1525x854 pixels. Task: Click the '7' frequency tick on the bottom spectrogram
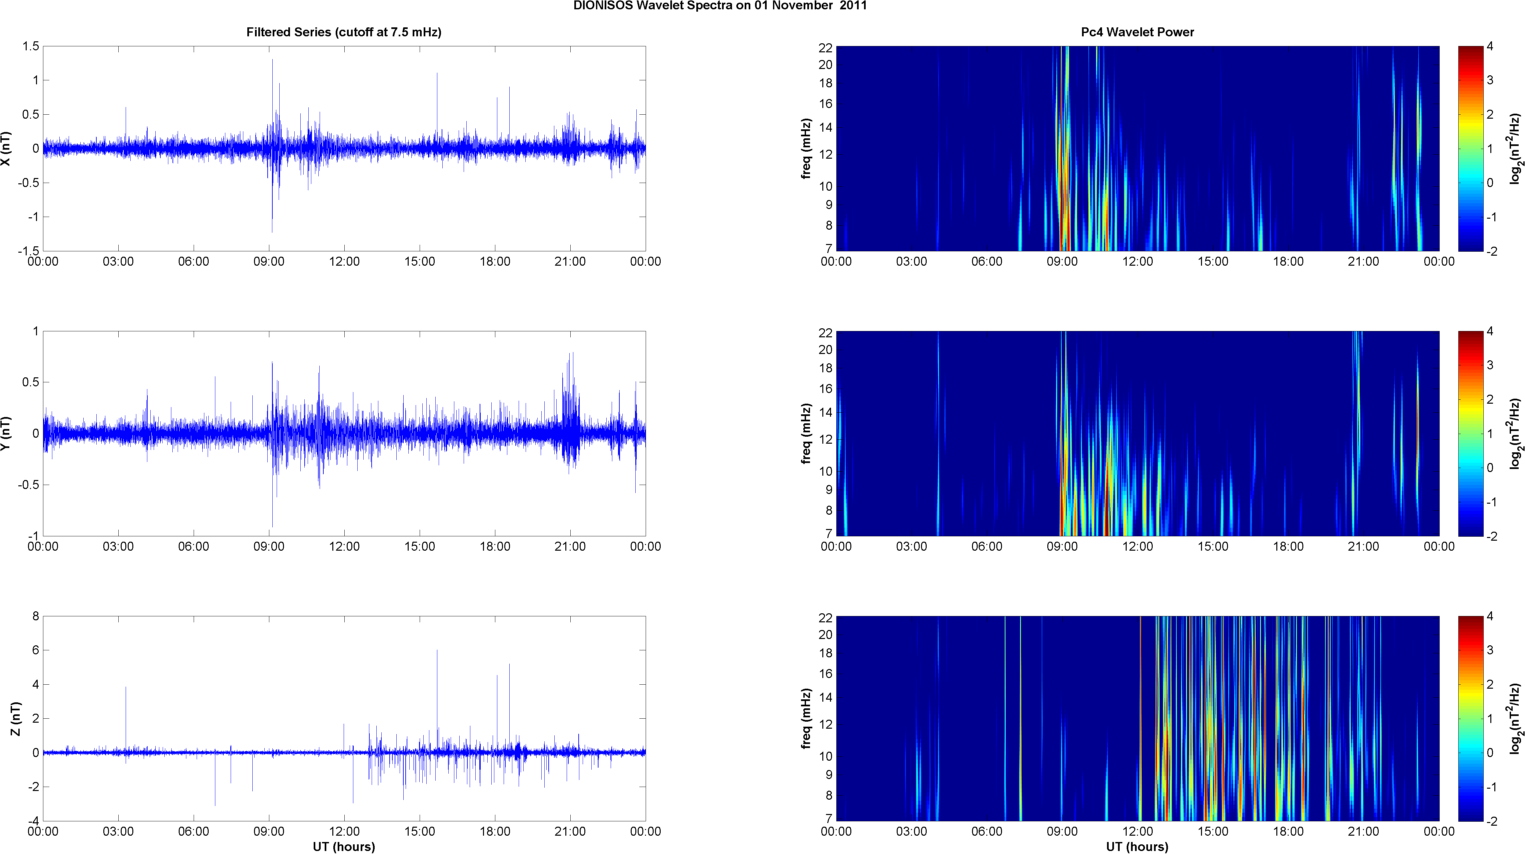(x=829, y=819)
